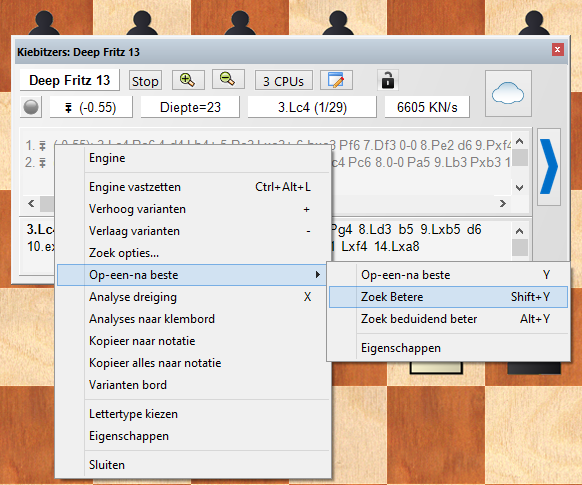This screenshot has height=485, width=582.
Task: Choose Lettertype kiezen menu entry
Action: 193,414
